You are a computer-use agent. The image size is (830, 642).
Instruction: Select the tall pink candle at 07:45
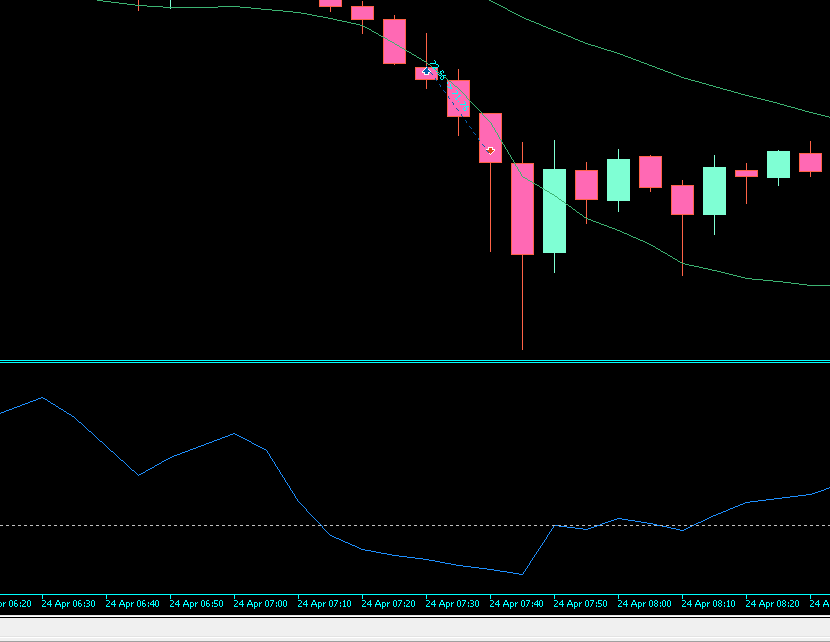(522, 209)
